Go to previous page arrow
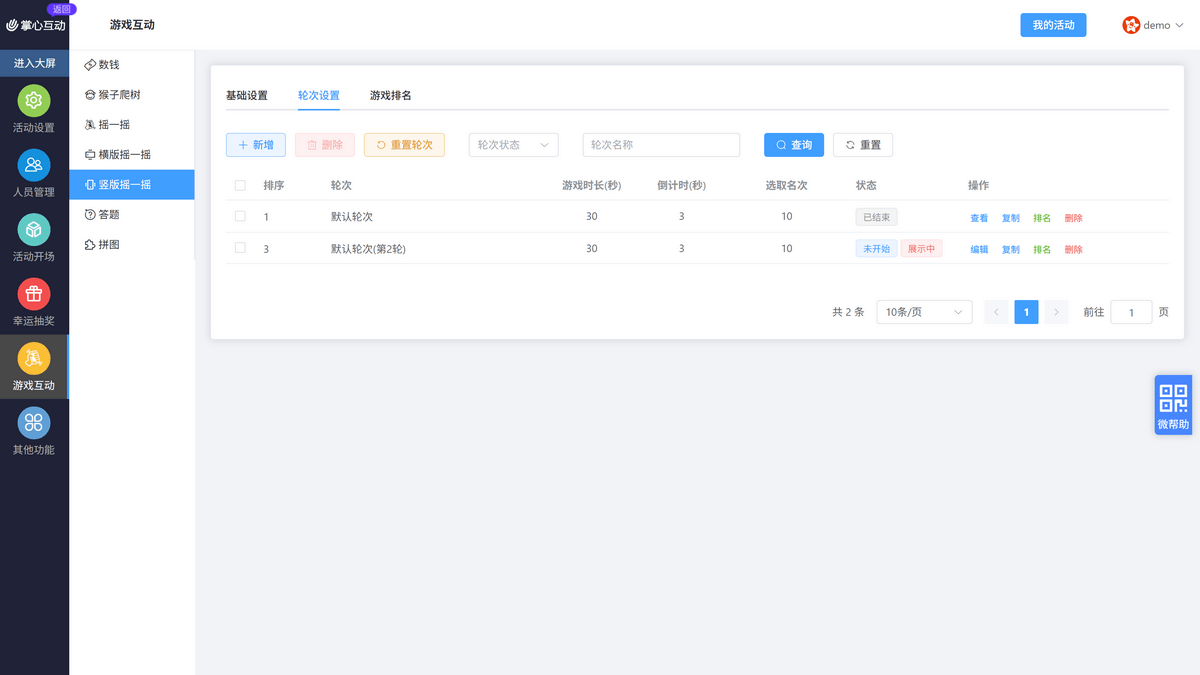This screenshot has height=675, width=1200. (x=996, y=312)
